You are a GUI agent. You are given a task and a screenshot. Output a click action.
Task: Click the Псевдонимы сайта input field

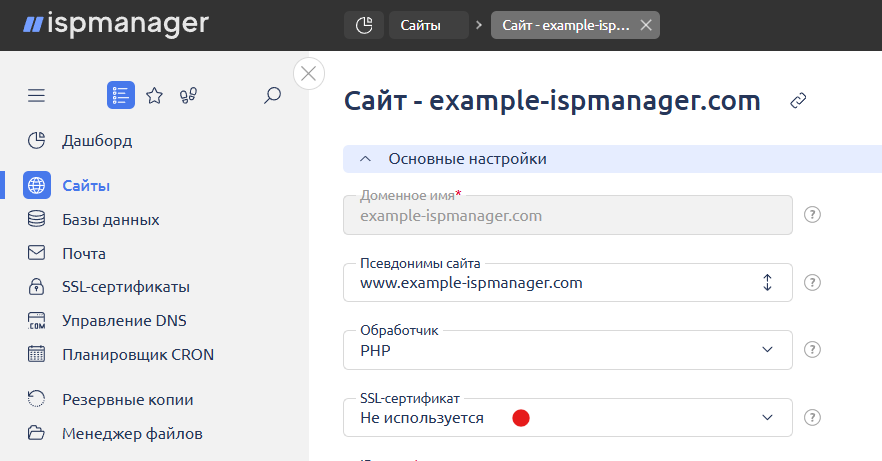pyautogui.click(x=568, y=283)
